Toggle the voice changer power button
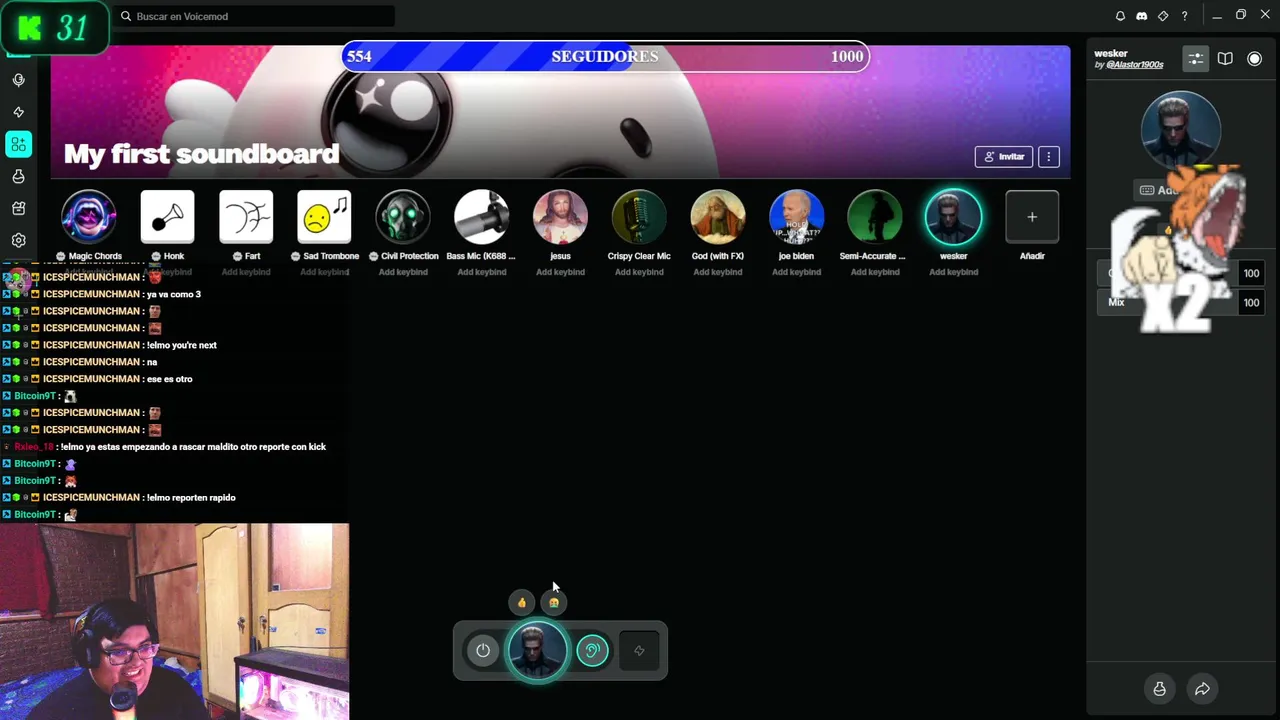The image size is (1280, 720). [483, 651]
